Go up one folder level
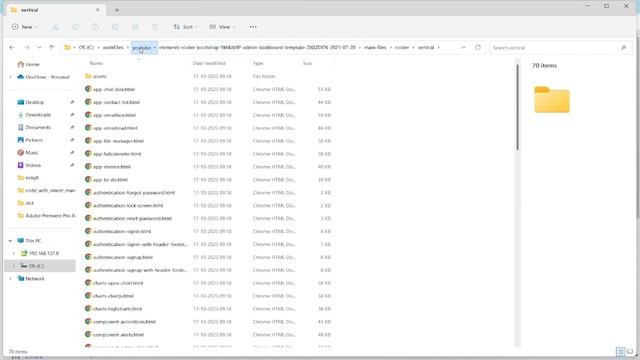 (x=51, y=48)
